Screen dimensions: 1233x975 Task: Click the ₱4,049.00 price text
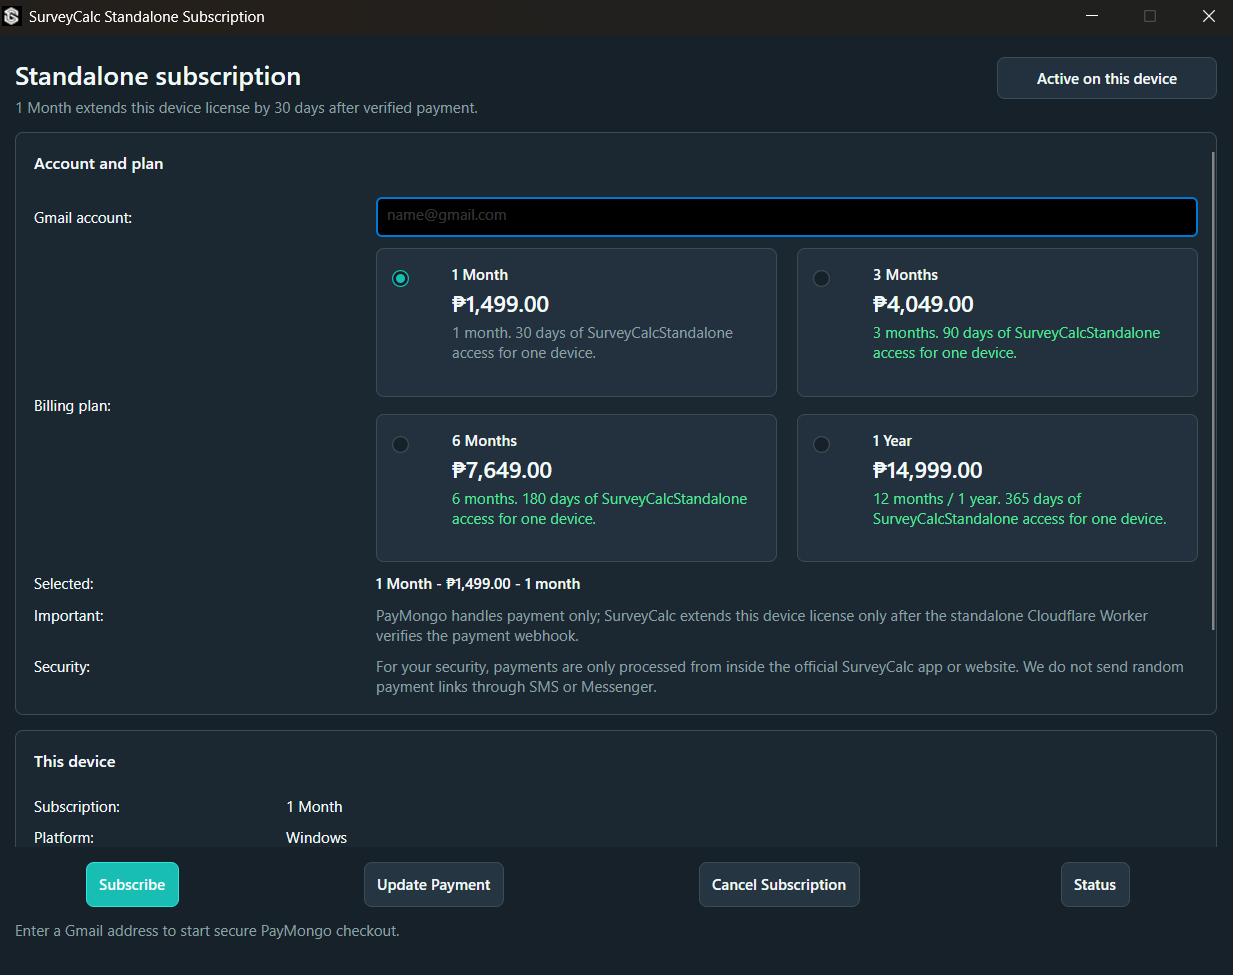923,304
